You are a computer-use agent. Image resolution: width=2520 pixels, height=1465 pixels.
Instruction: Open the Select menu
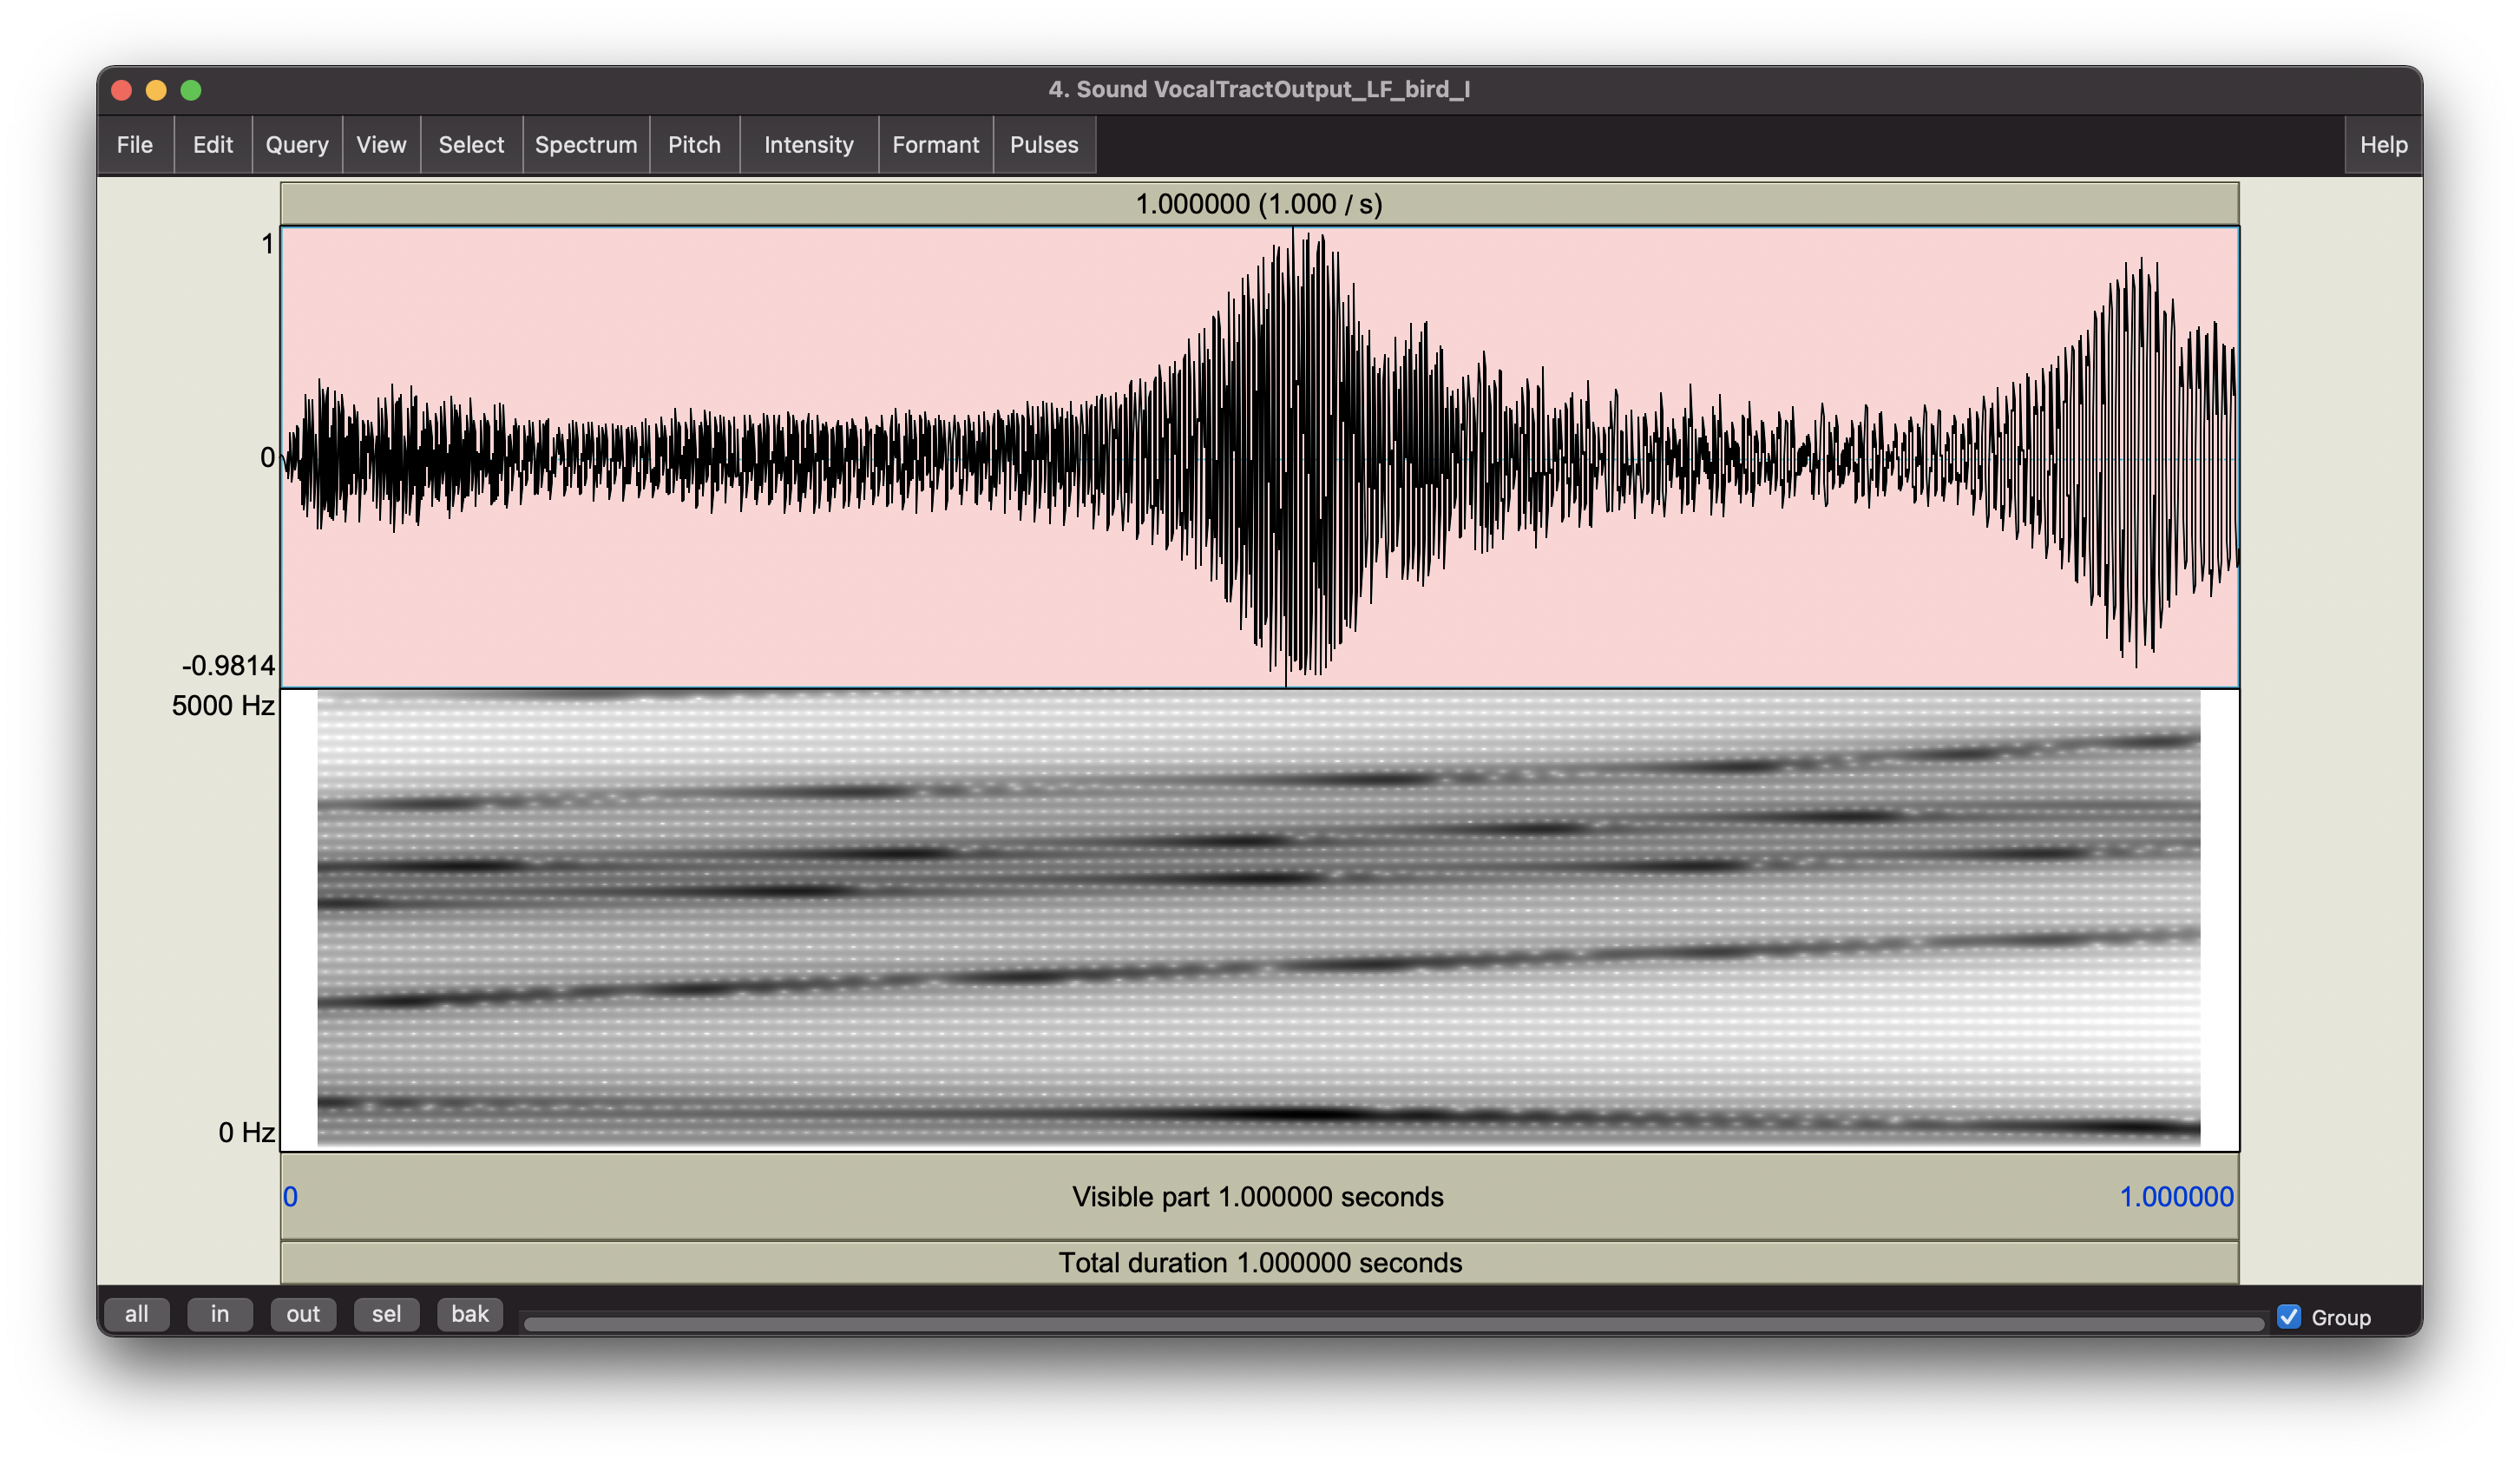[x=471, y=145]
